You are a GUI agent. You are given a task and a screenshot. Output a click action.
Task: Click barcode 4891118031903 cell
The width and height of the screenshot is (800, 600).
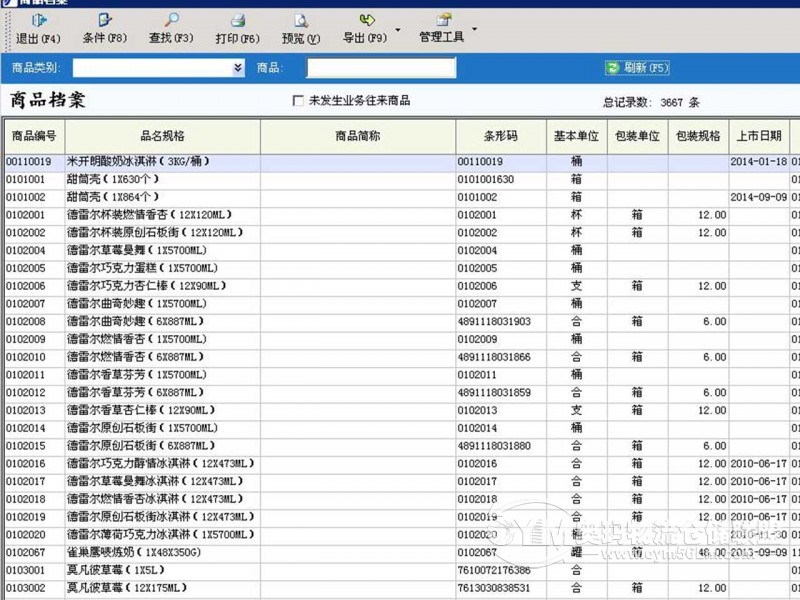[x=501, y=321]
